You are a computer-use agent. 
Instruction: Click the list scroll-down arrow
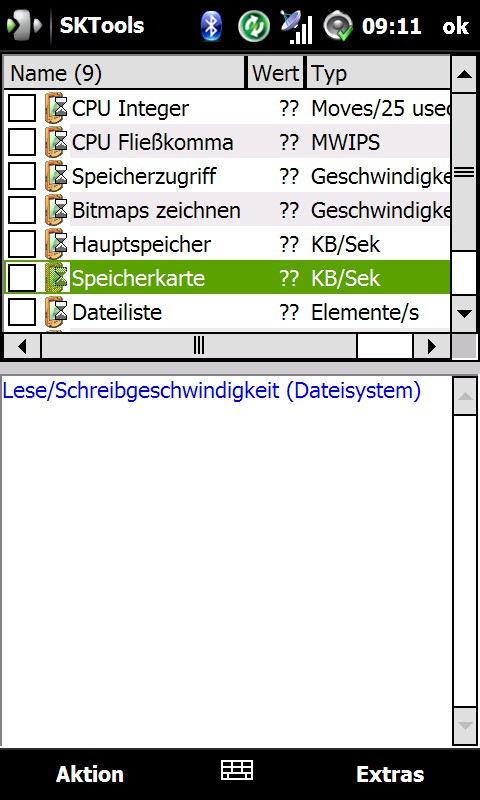(464, 313)
